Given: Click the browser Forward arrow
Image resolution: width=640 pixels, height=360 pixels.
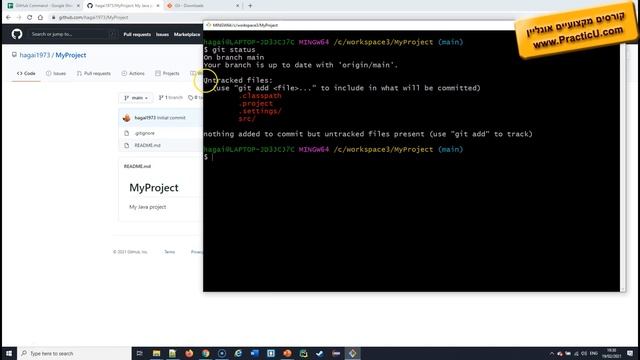Looking at the screenshot, I should click(x=19, y=18).
